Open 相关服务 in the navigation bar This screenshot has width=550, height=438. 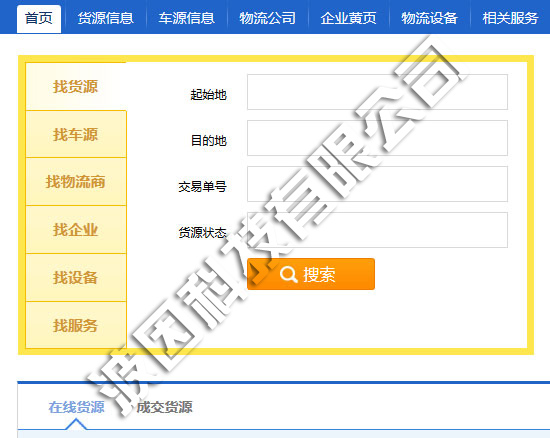[x=510, y=18]
